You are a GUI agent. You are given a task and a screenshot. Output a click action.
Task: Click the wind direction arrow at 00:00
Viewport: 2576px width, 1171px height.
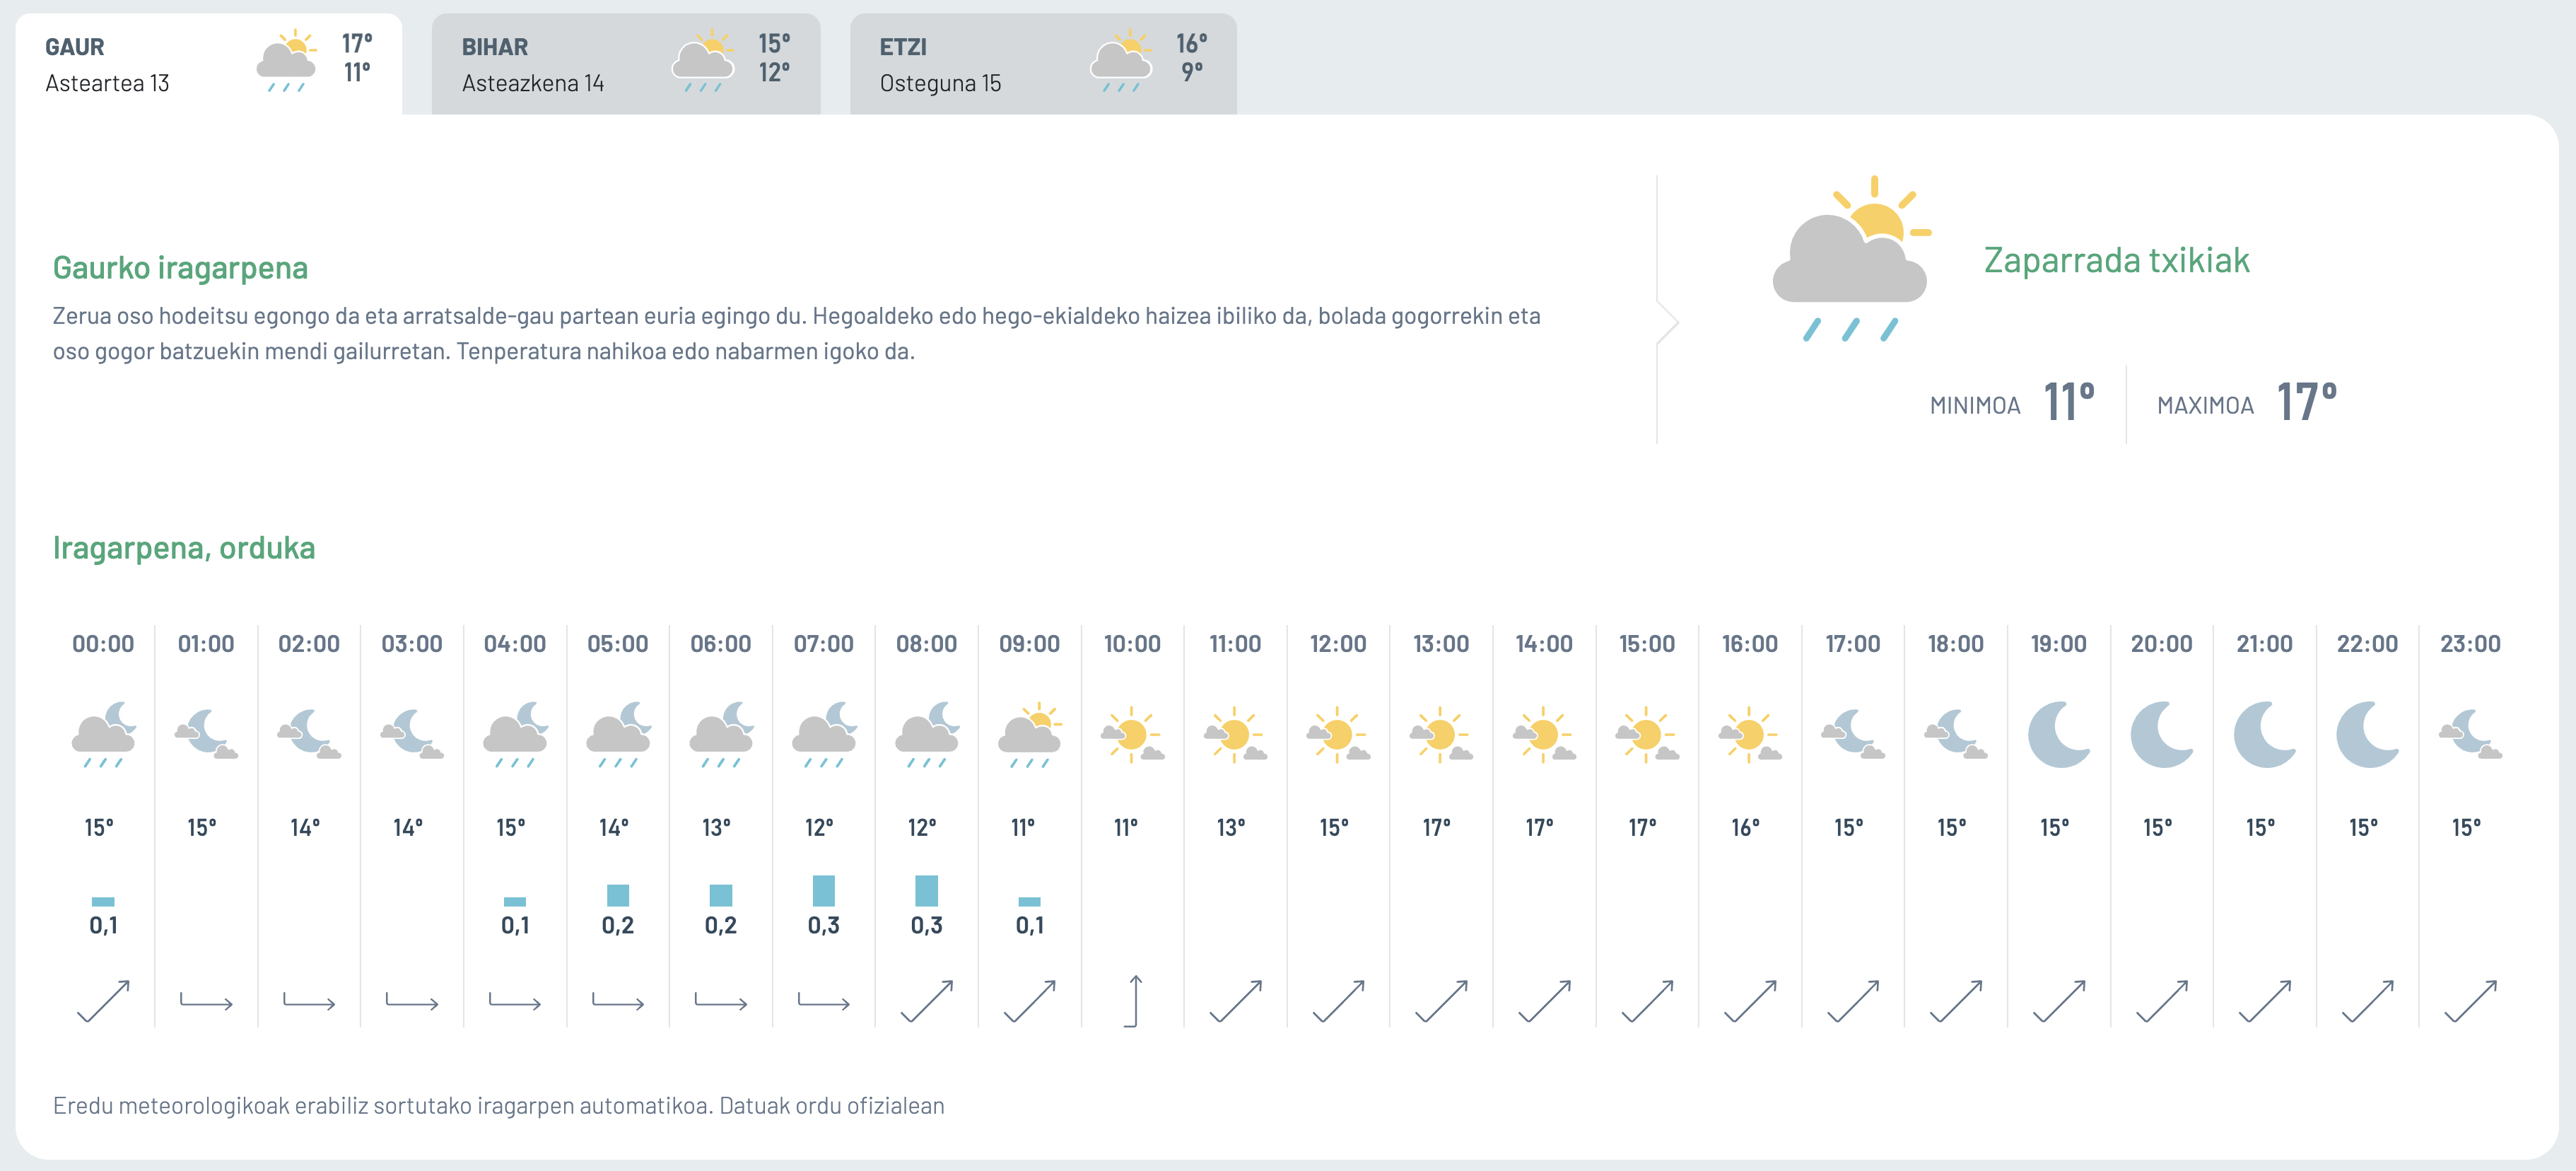tap(103, 1001)
